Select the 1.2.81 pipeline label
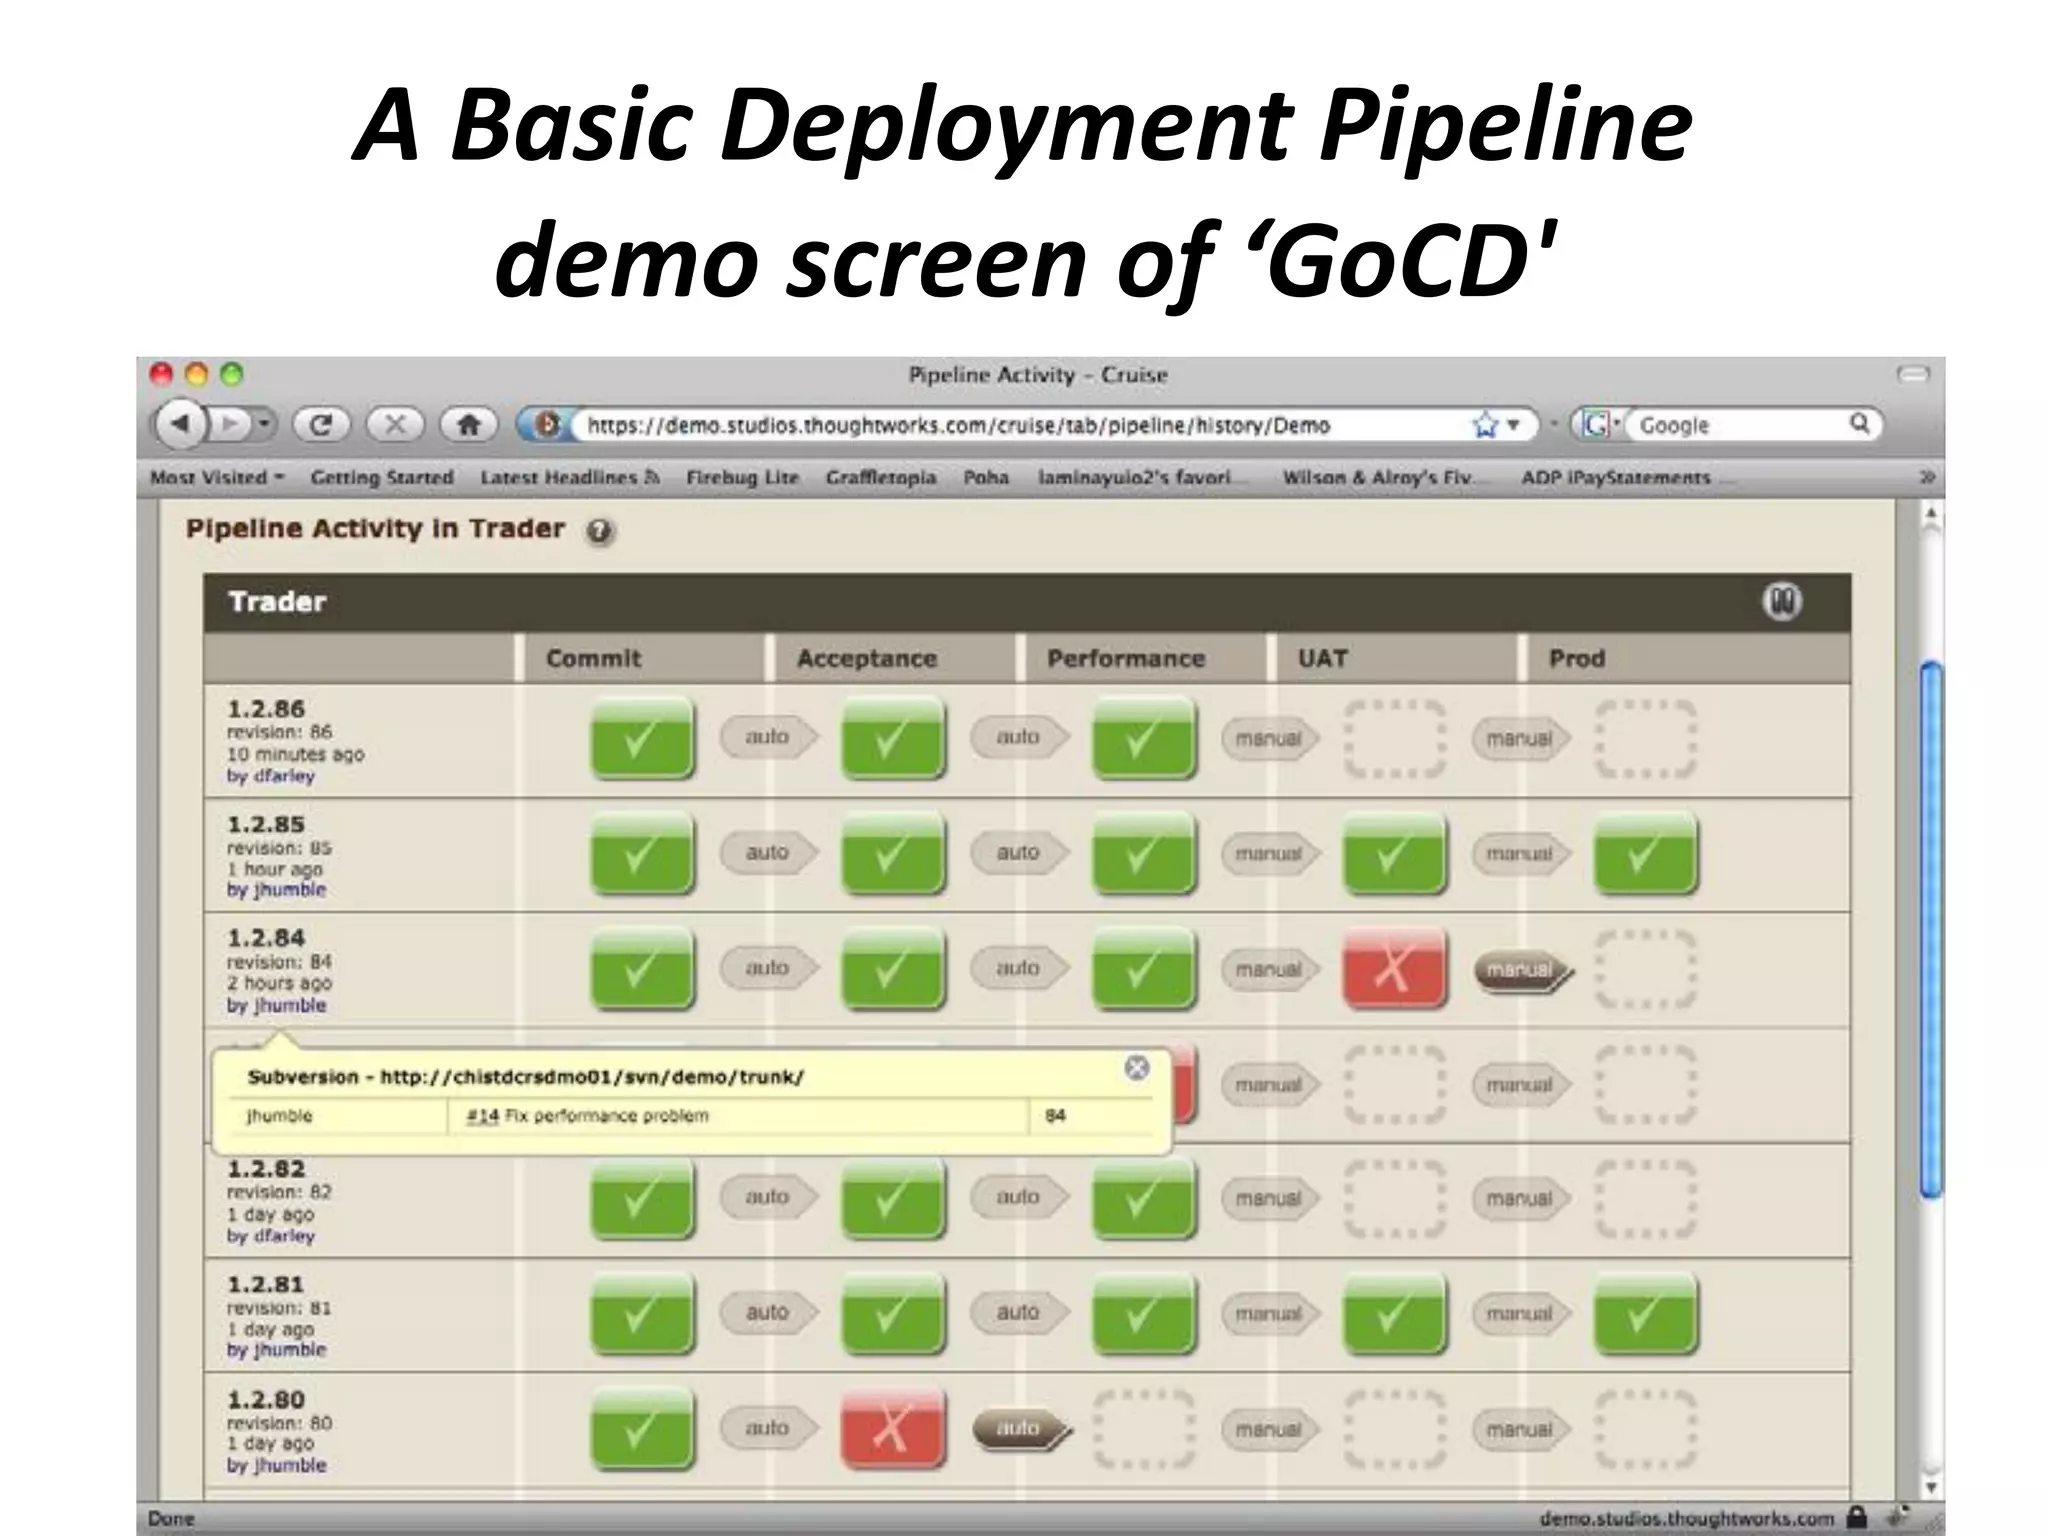Image resolution: width=2048 pixels, height=1536 pixels. click(265, 1284)
